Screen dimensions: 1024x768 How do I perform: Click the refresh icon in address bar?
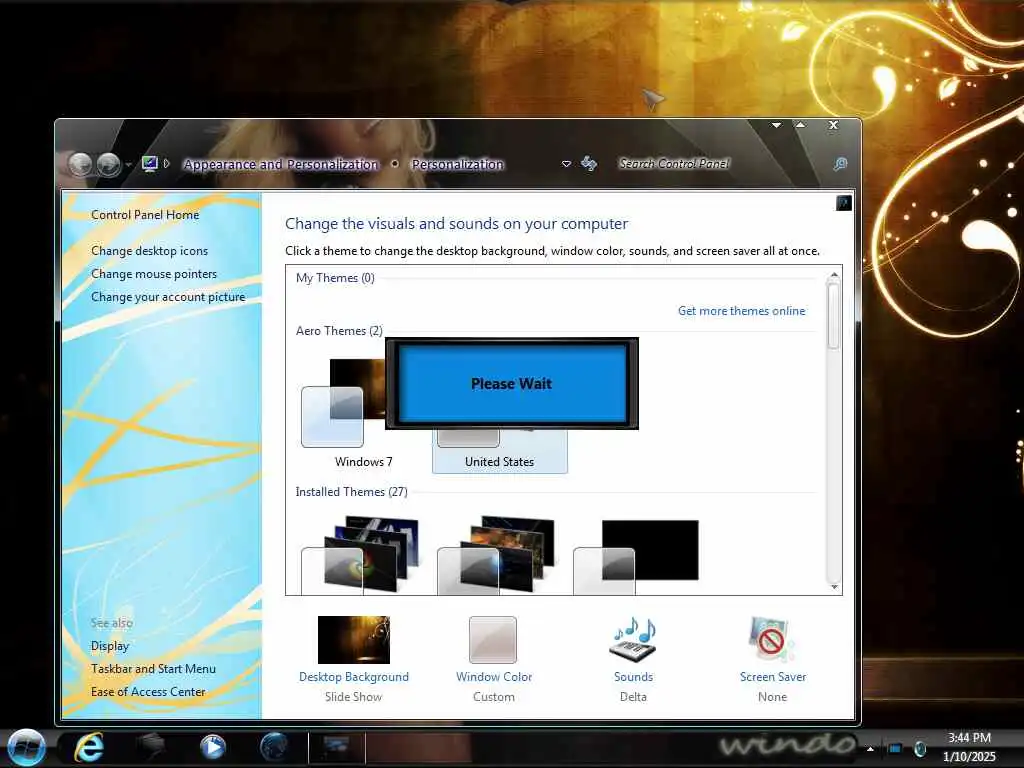click(x=589, y=163)
